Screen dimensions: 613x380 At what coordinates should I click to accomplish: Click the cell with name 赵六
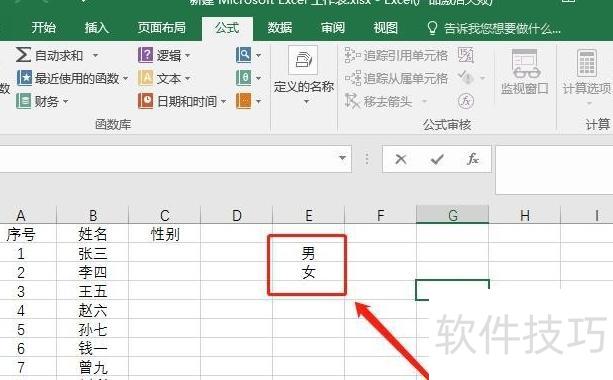tap(93, 310)
